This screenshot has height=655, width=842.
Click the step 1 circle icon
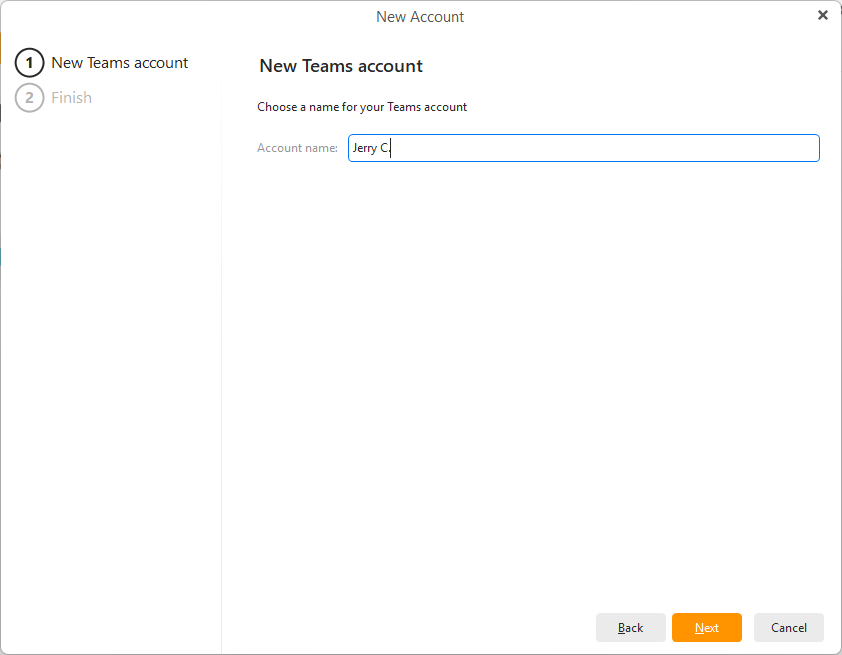(30, 63)
